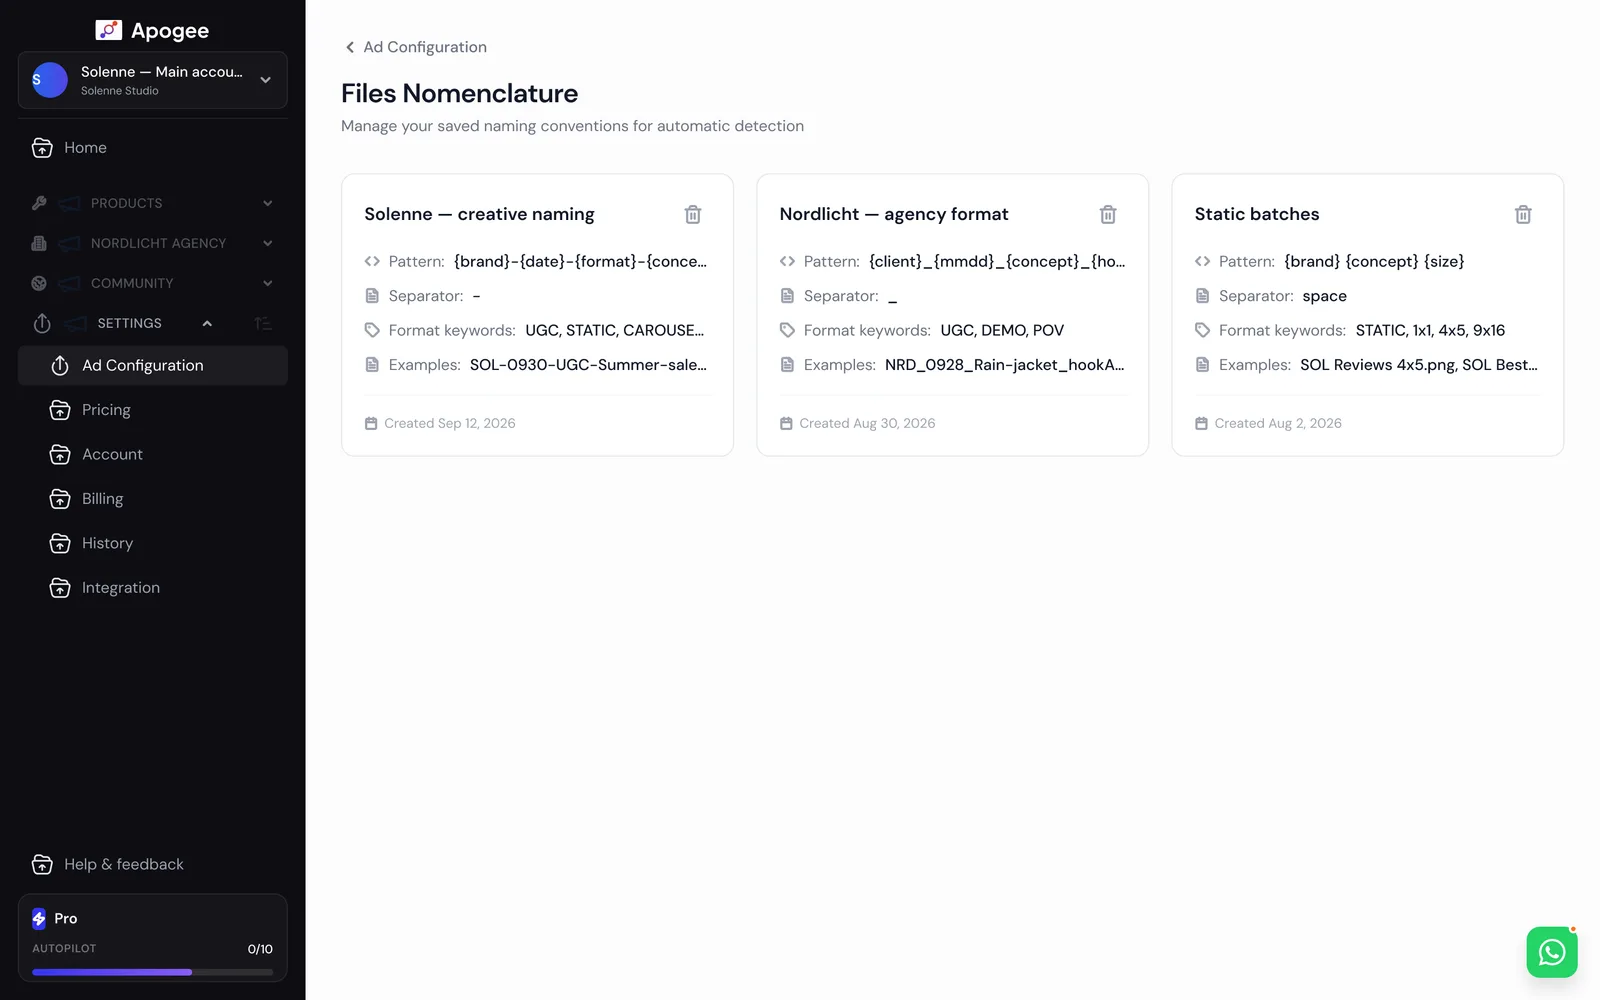Click the Autopilot usage progress bar
Viewport: 1600px width, 1000px height.
[x=152, y=972]
